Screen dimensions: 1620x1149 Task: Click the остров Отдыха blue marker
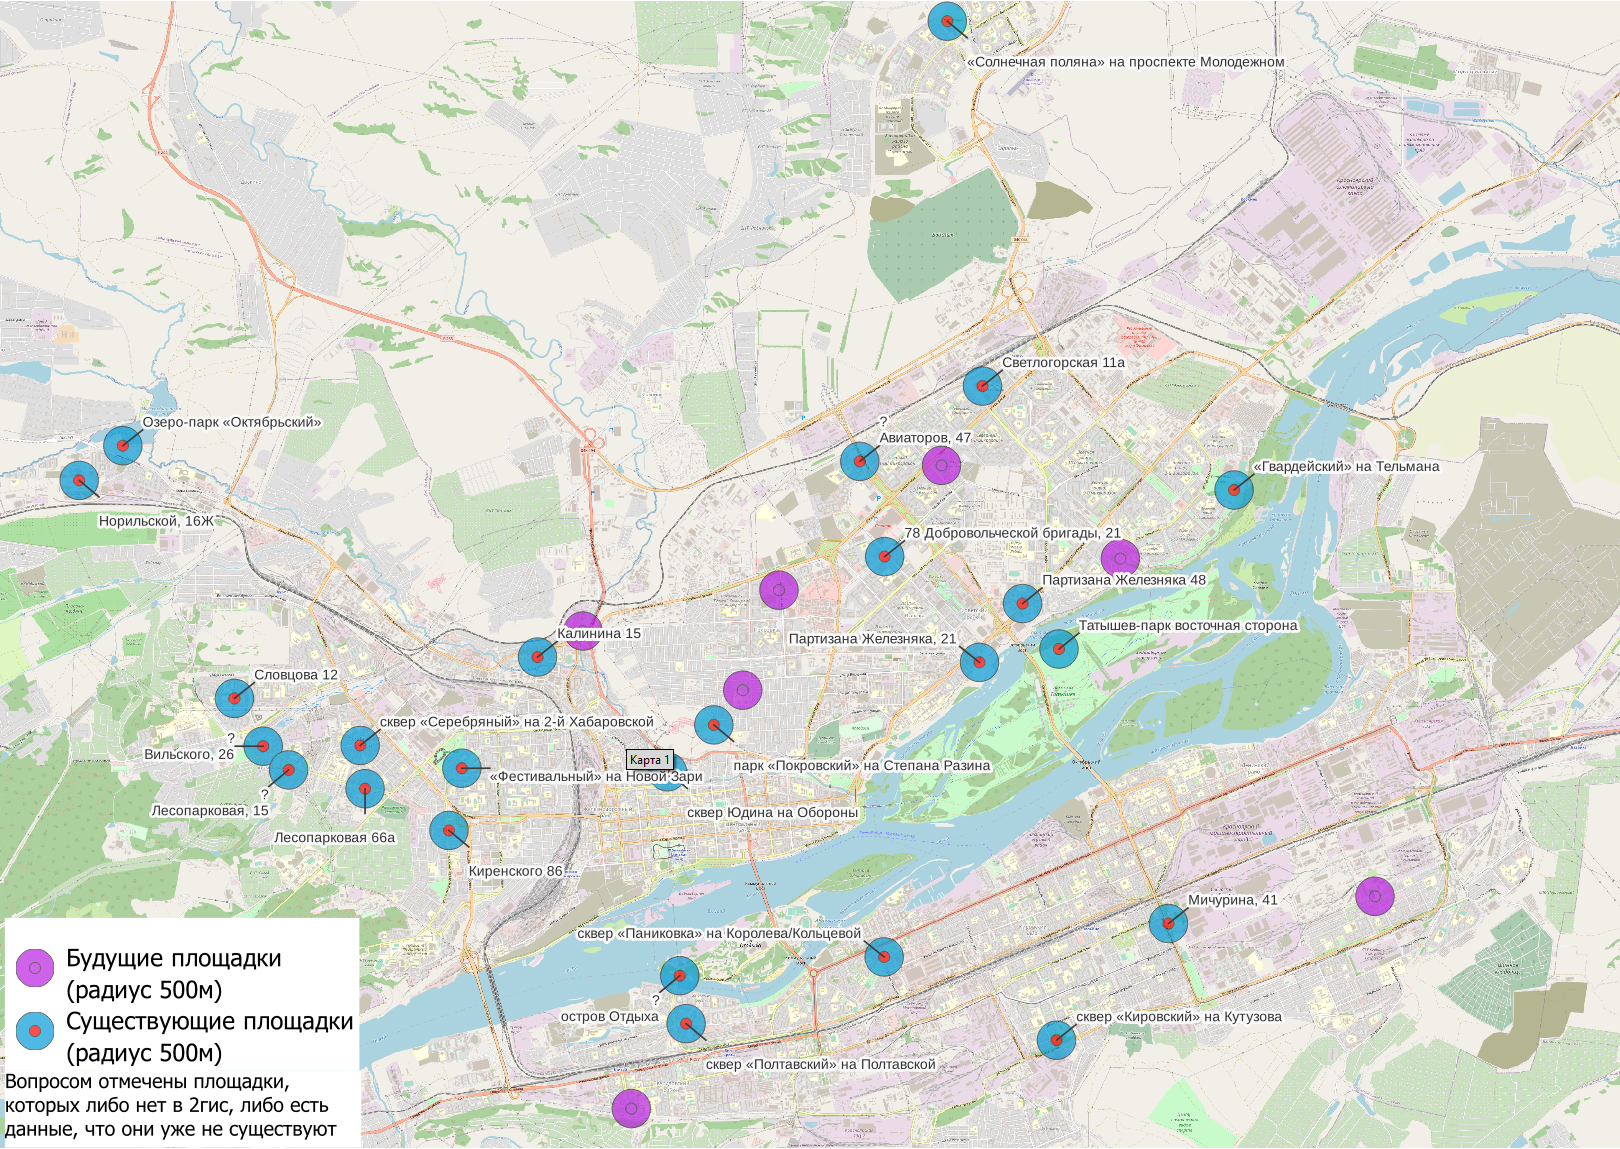[686, 1024]
